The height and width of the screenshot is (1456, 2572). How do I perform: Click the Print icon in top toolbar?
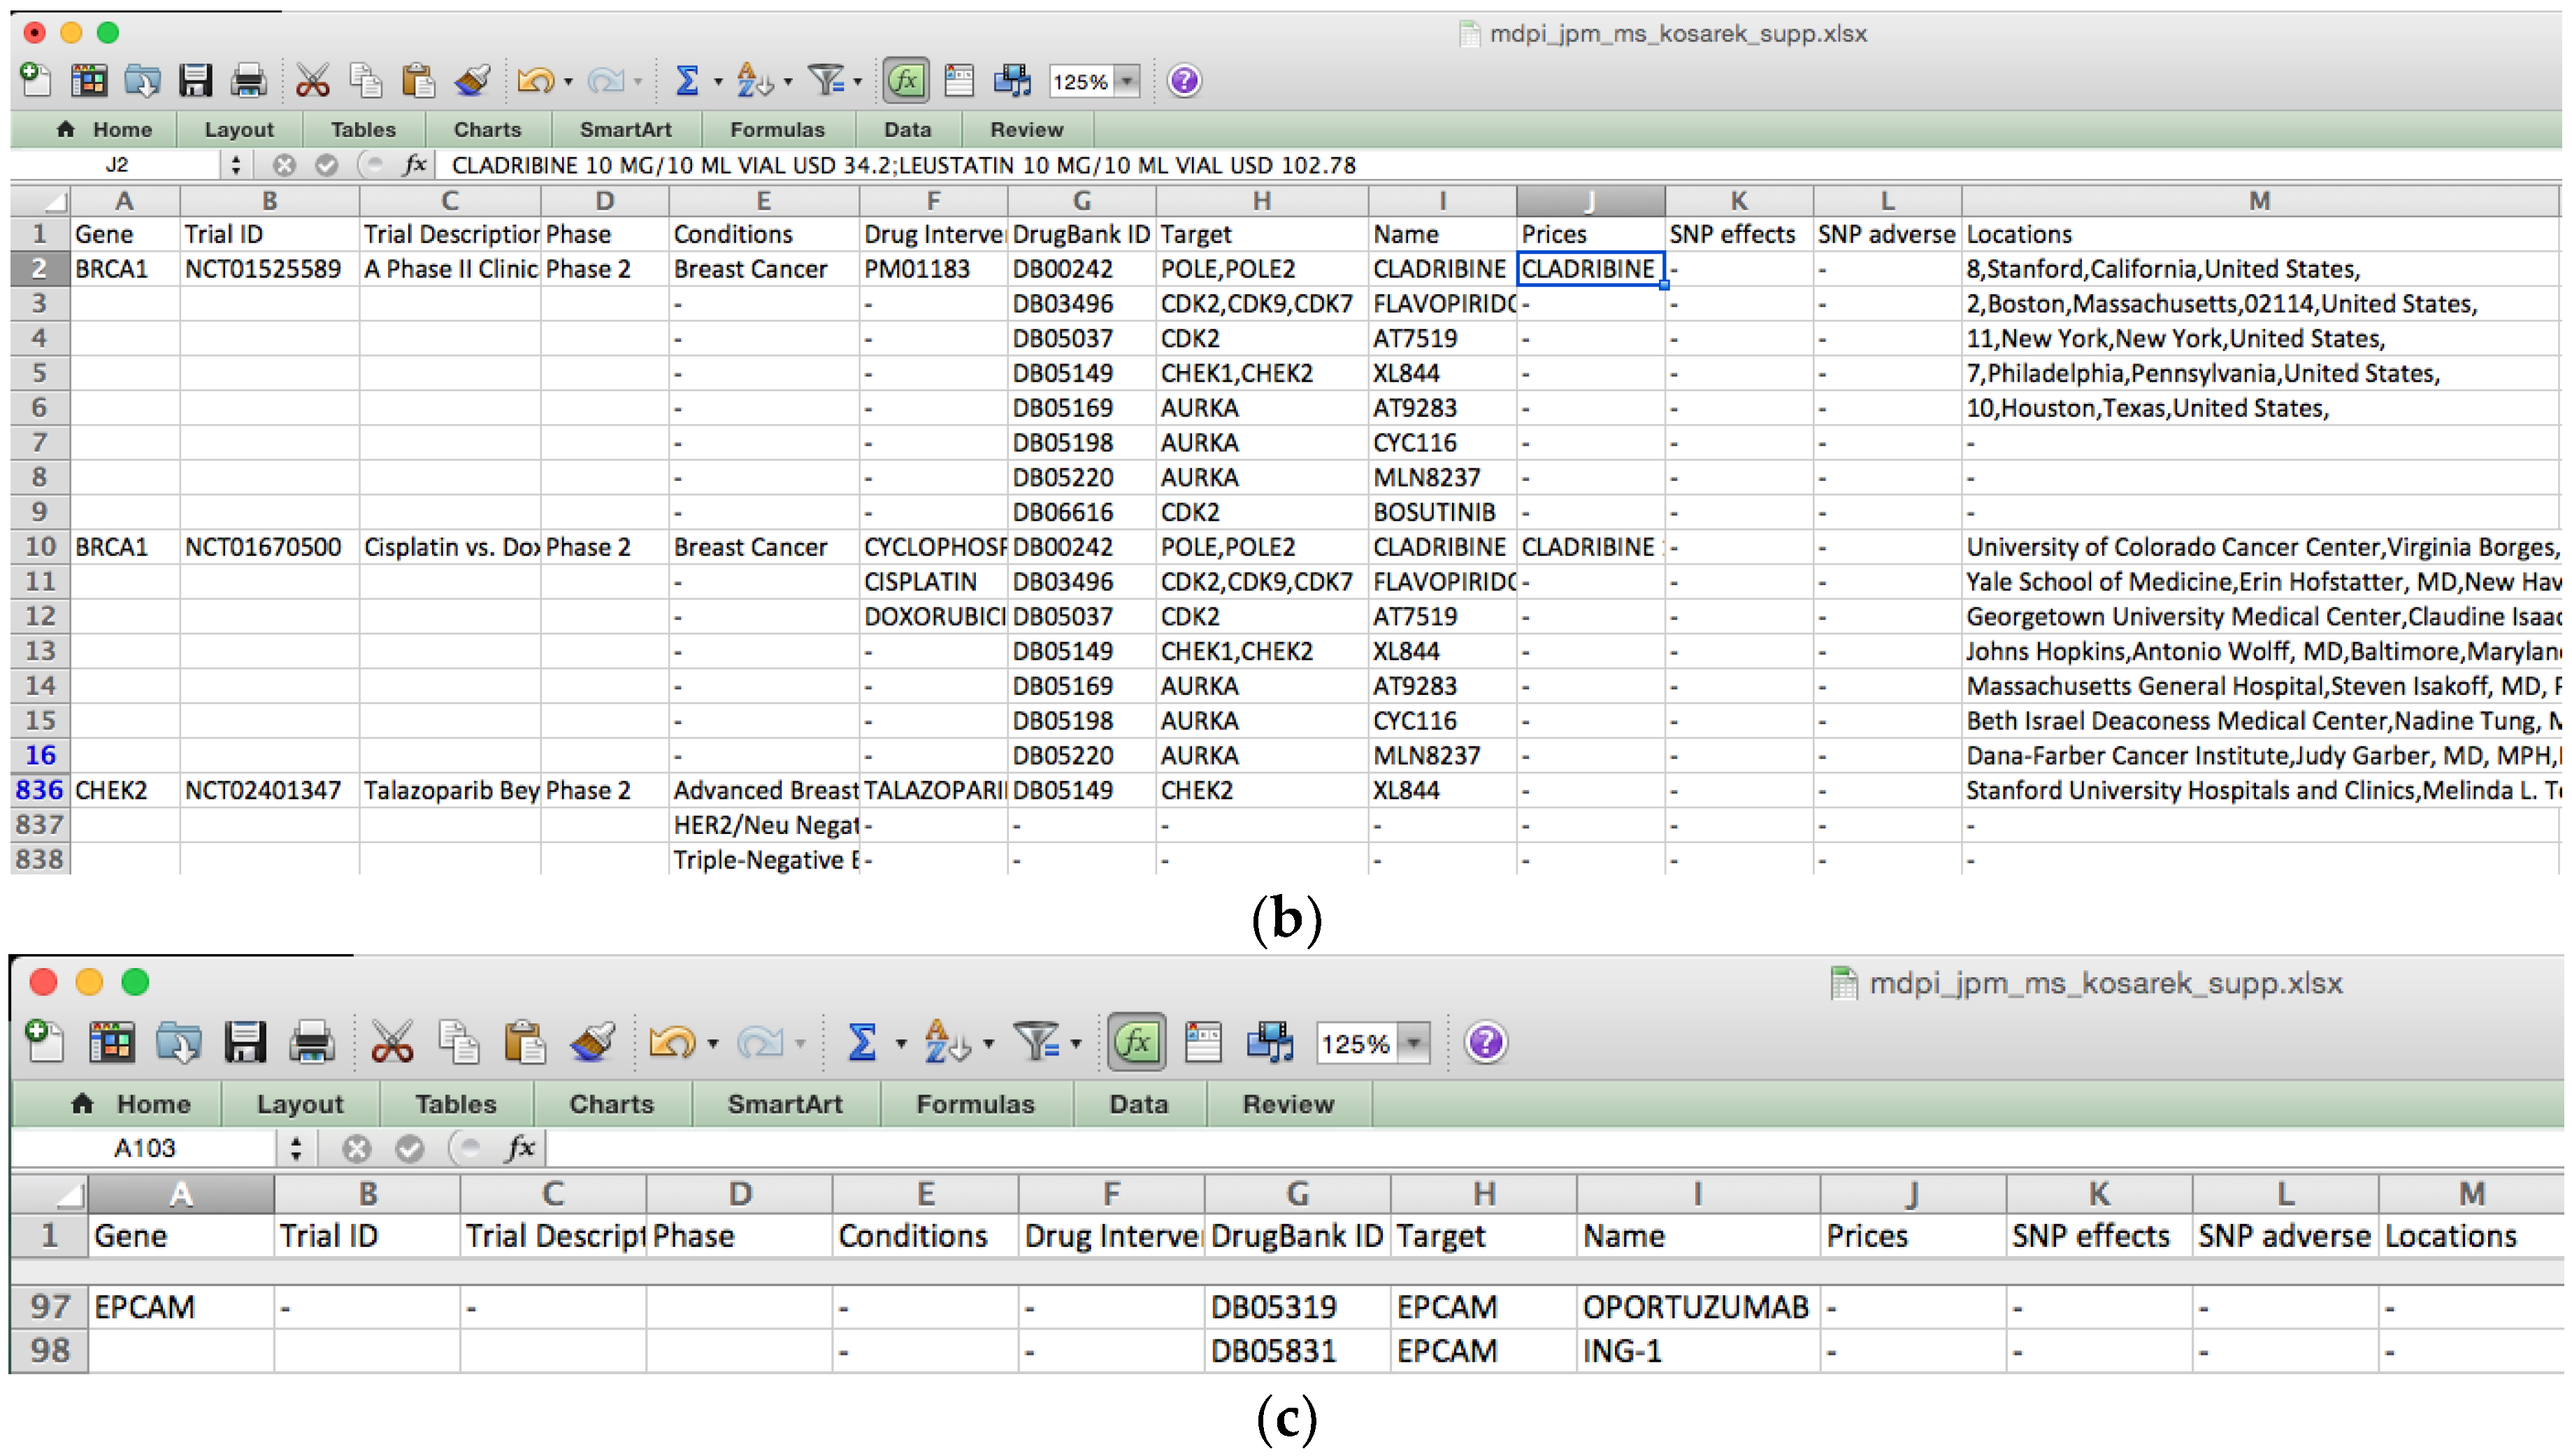(248, 81)
